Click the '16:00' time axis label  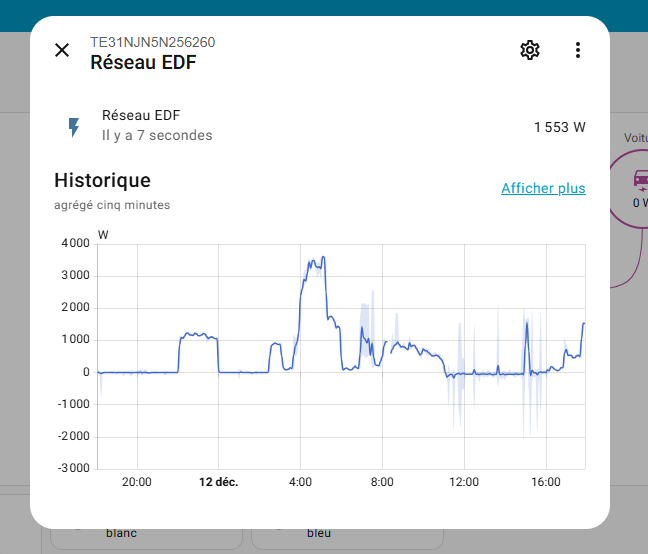(546, 482)
